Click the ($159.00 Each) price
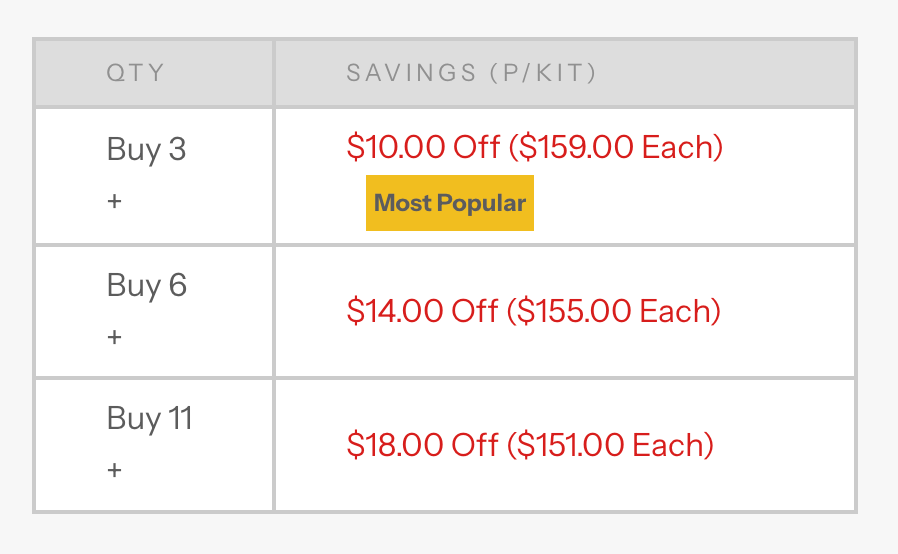The height and width of the screenshot is (554, 898). click(x=615, y=147)
